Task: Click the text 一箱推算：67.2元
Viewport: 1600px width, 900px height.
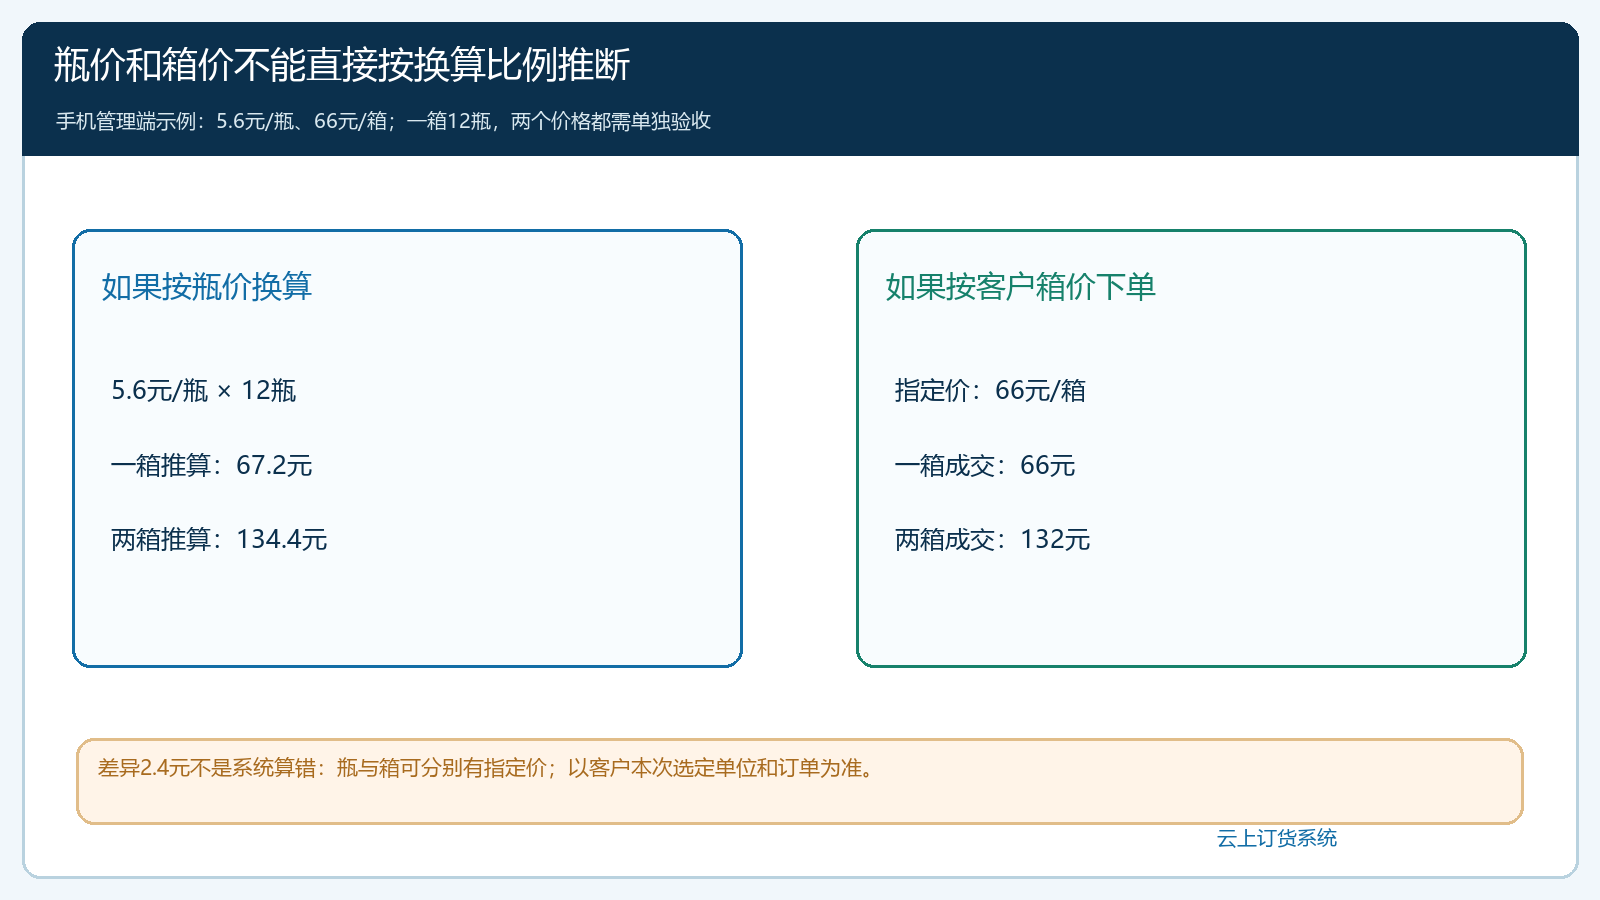Action: pos(211,465)
